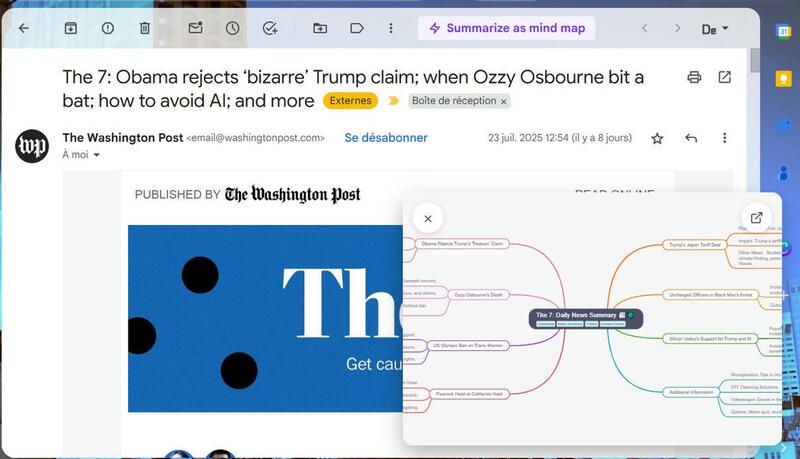Select the Ozzy Osbourne's Death node
This screenshot has width=800, height=459.
click(x=478, y=295)
